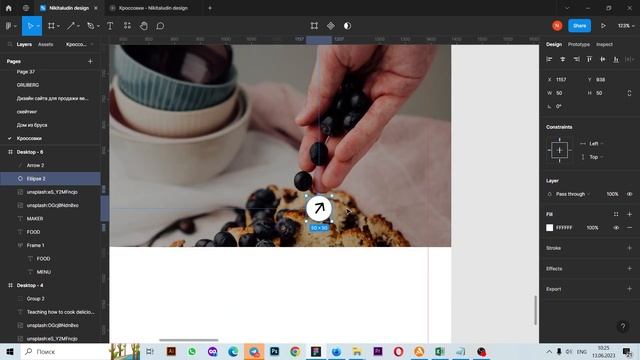Click the white FFFFFF fill color swatch

click(549, 228)
